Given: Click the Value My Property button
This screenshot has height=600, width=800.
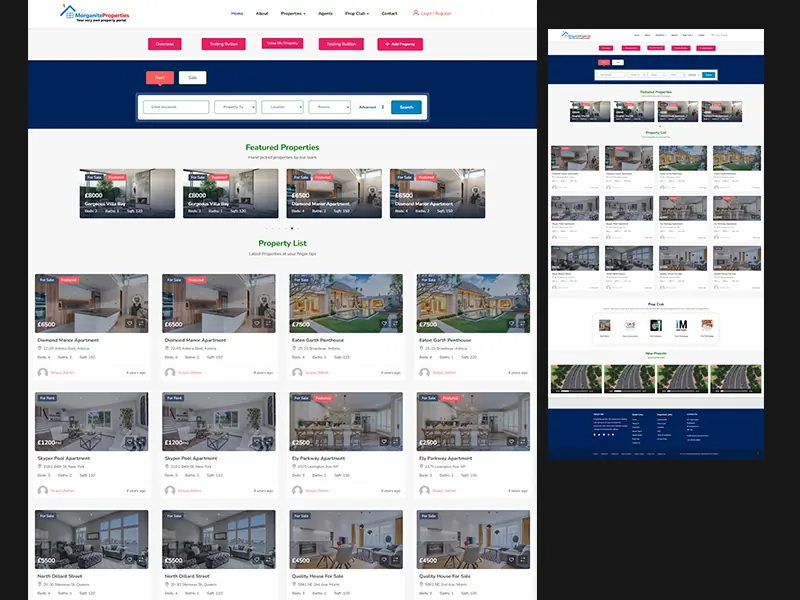Looking at the screenshot, I should pyautogui.click(x=282, y=43).
